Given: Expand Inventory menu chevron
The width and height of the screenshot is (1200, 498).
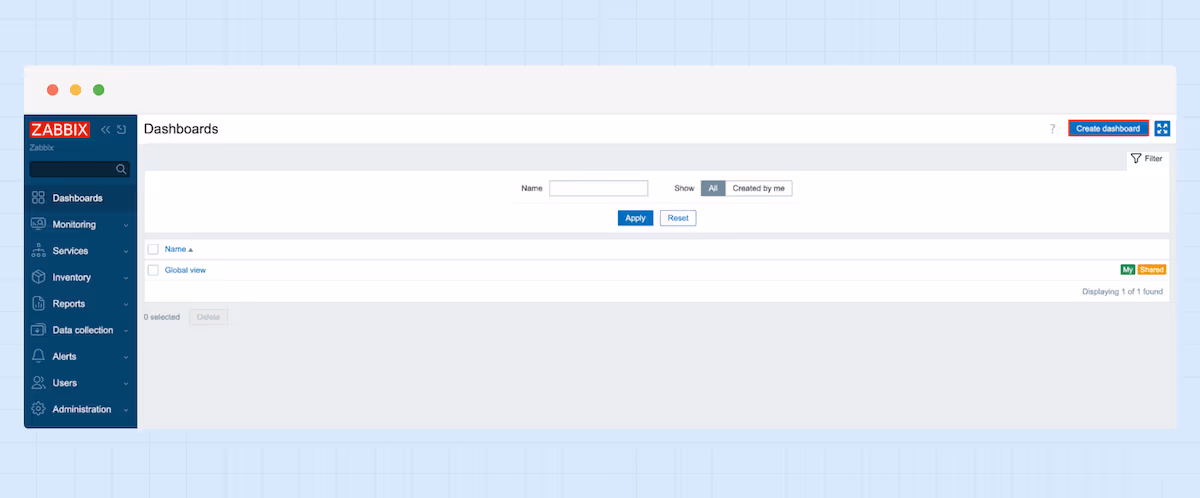Looking at the screenshot, I should click(x=126, y=278).
